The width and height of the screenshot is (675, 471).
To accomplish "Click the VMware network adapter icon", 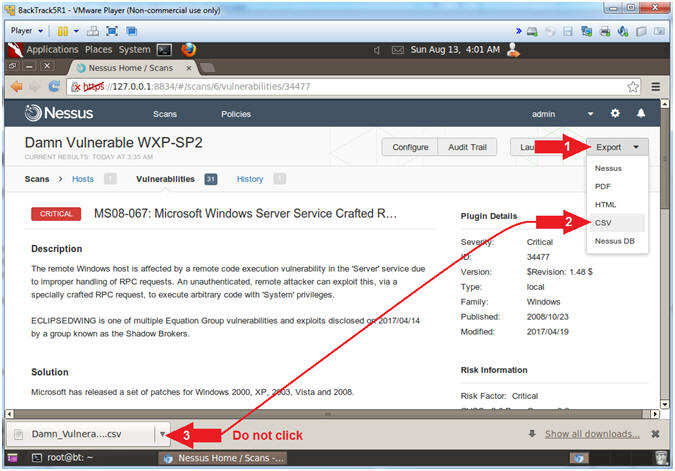I will click(586, 31).
